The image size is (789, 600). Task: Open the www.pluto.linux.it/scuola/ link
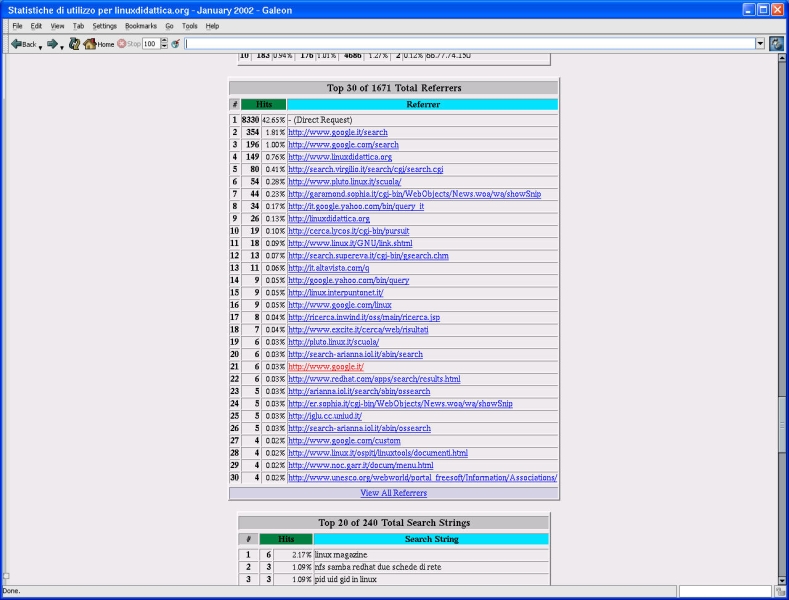click(345, 182)
